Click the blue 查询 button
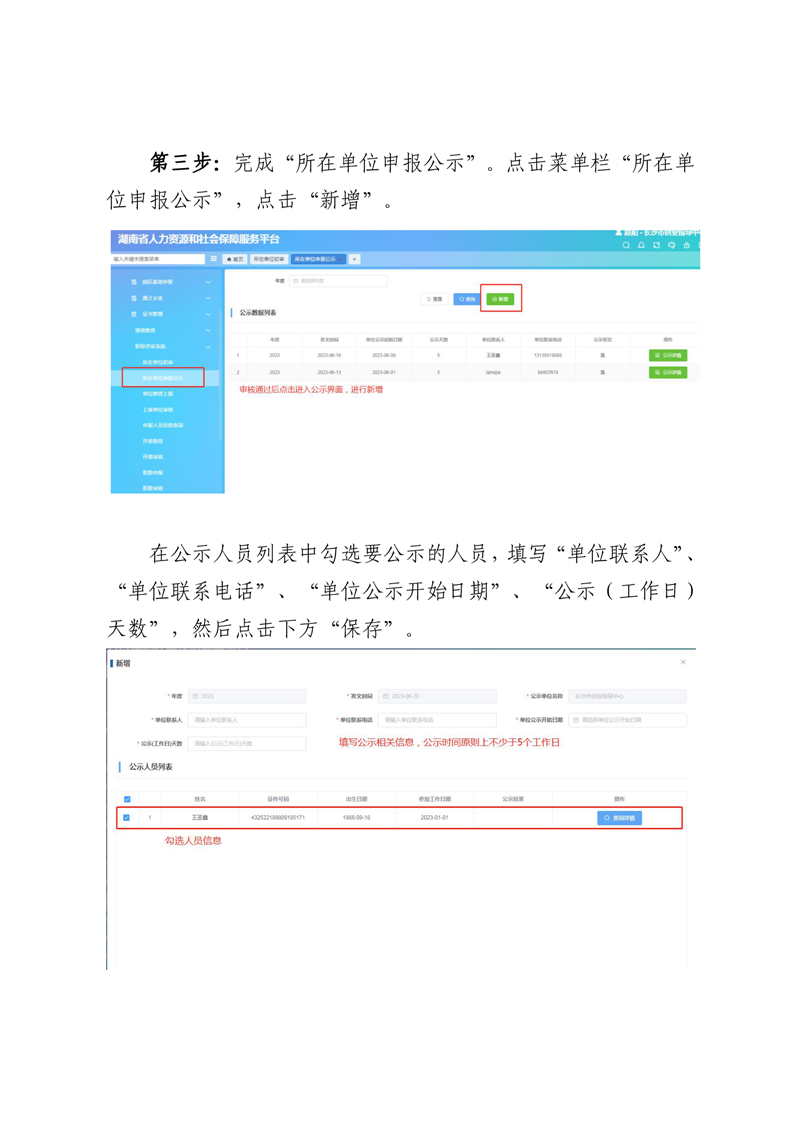The width and height of the screenshot is (793, 1122). 466,299
